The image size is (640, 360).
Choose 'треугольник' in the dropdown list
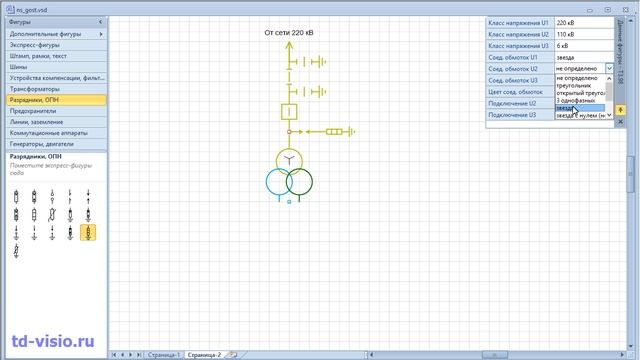pyautogui.click(x=580, y=86)
